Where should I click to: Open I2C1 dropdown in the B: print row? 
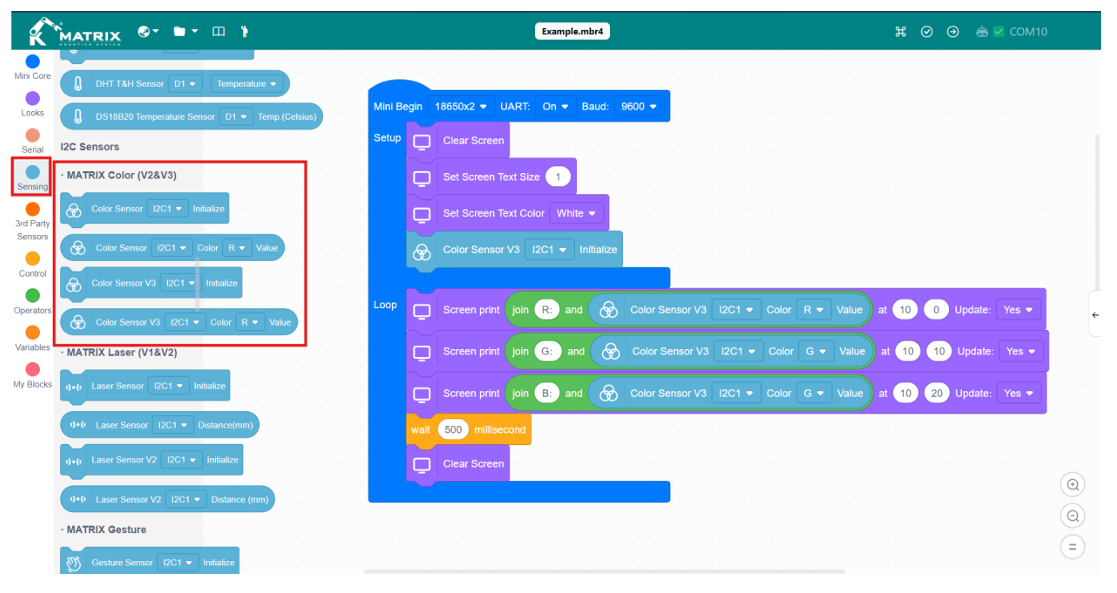[x=735, y=393]
